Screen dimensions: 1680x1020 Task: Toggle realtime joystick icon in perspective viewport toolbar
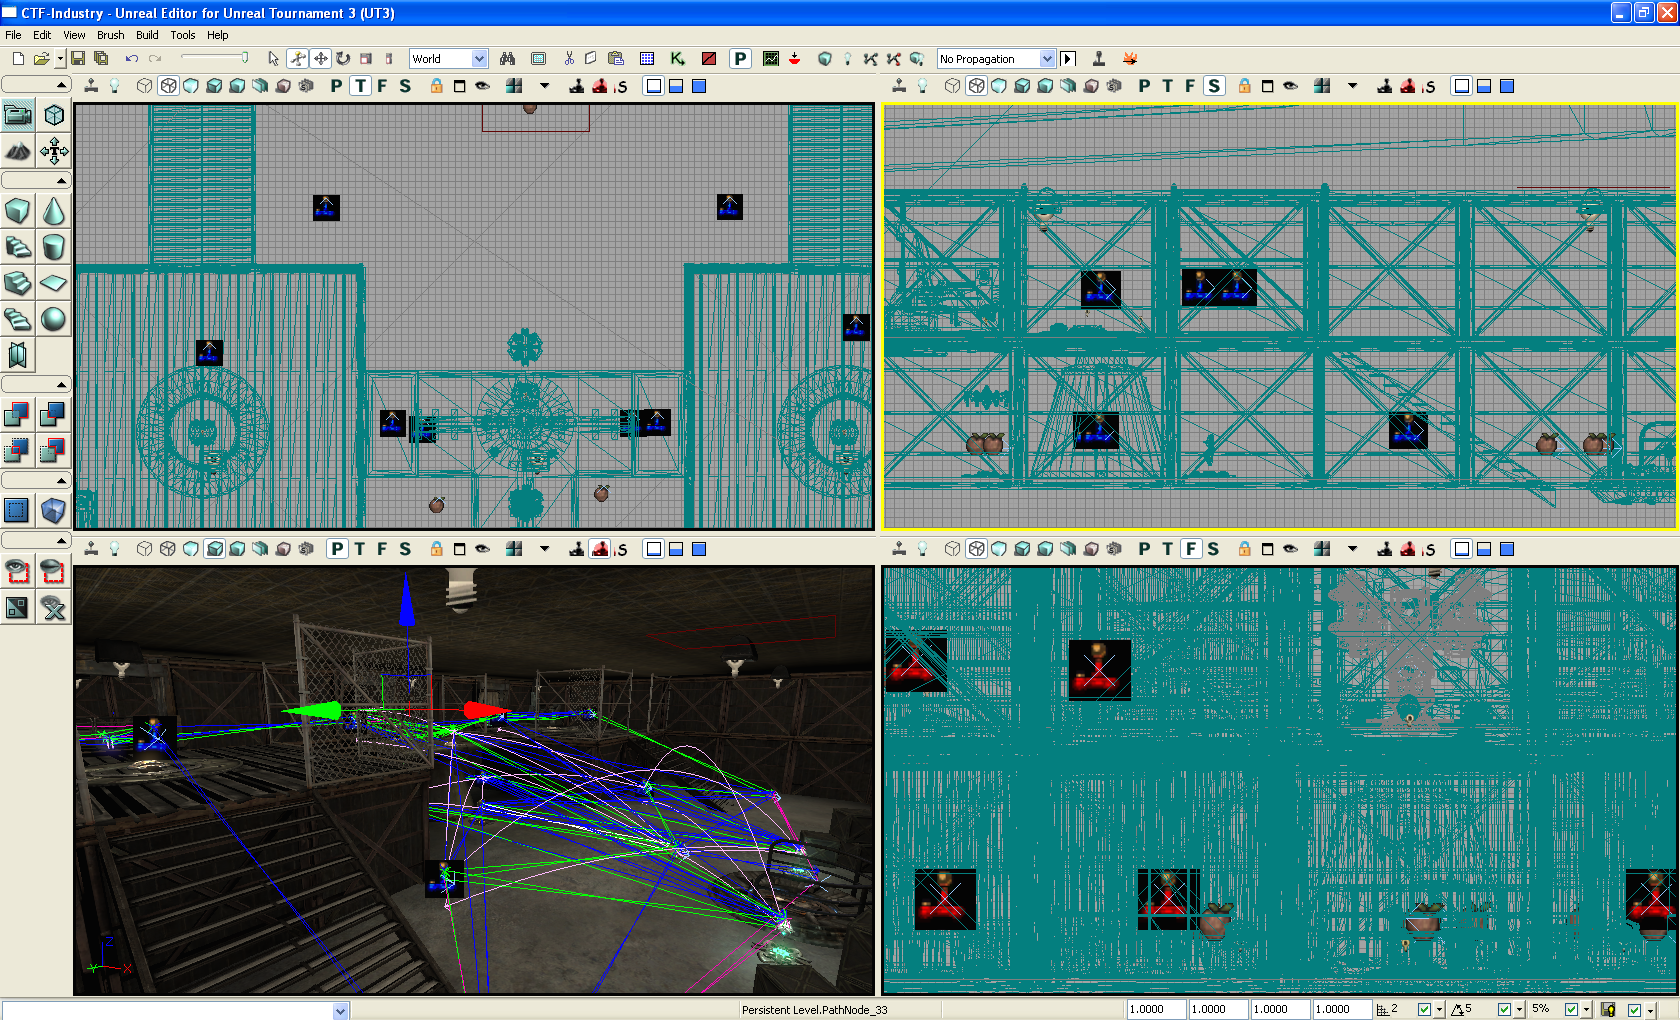91,549
